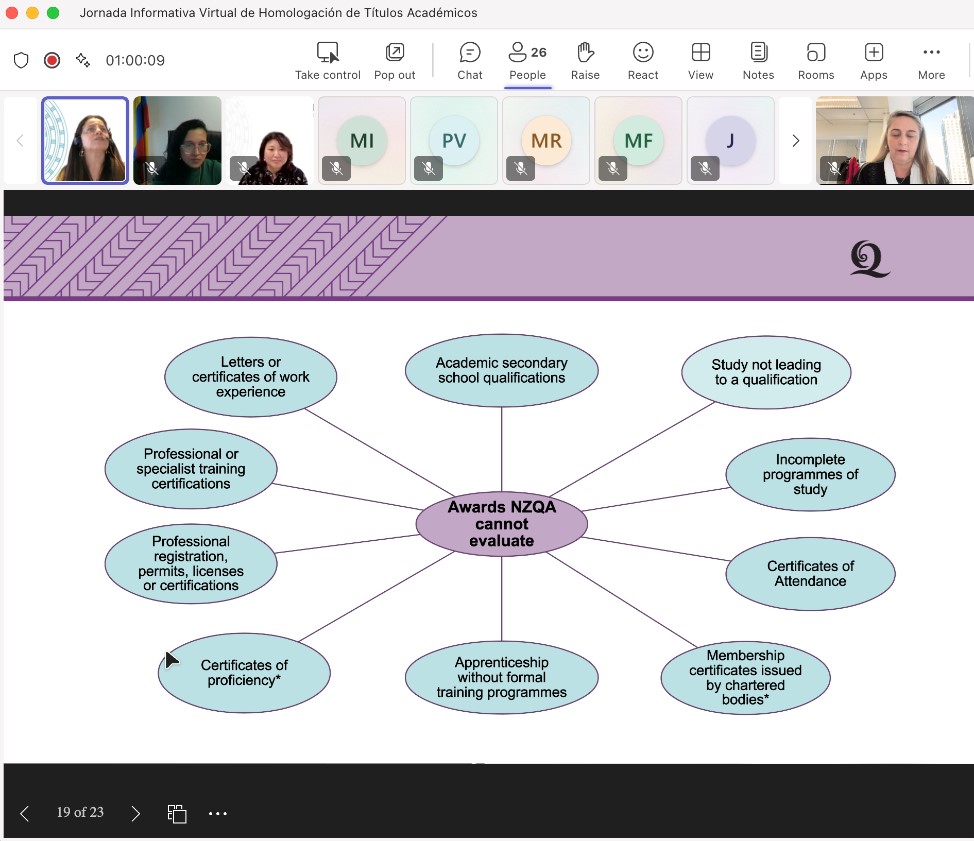Click muted mic icon on MI tile
Screen dimensions: 974x841
point(336,168)
